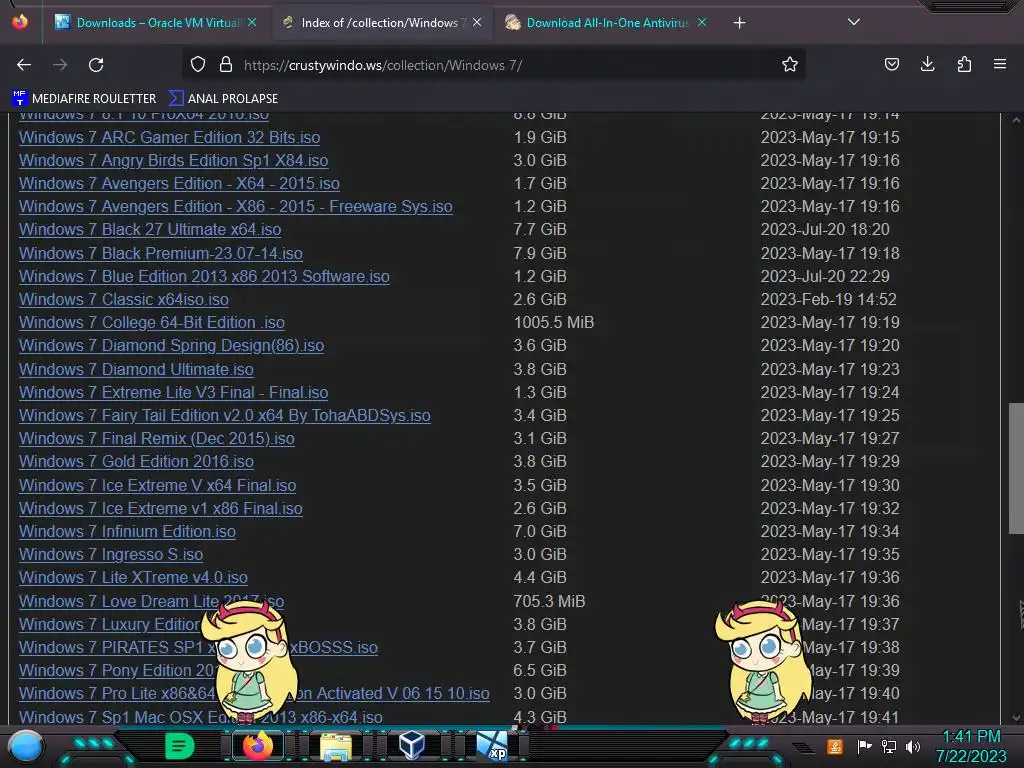Open Windows 7 Fairy Tail Edition v2.0 link

click(x=225, y=415)
